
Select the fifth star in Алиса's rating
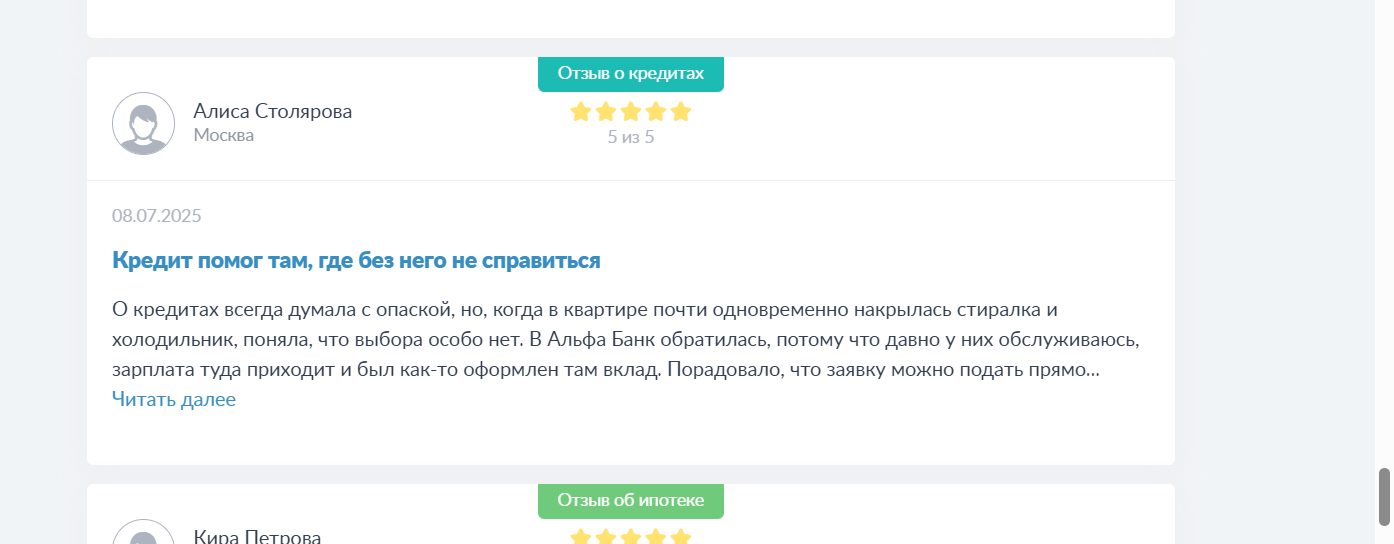(681, 112)
